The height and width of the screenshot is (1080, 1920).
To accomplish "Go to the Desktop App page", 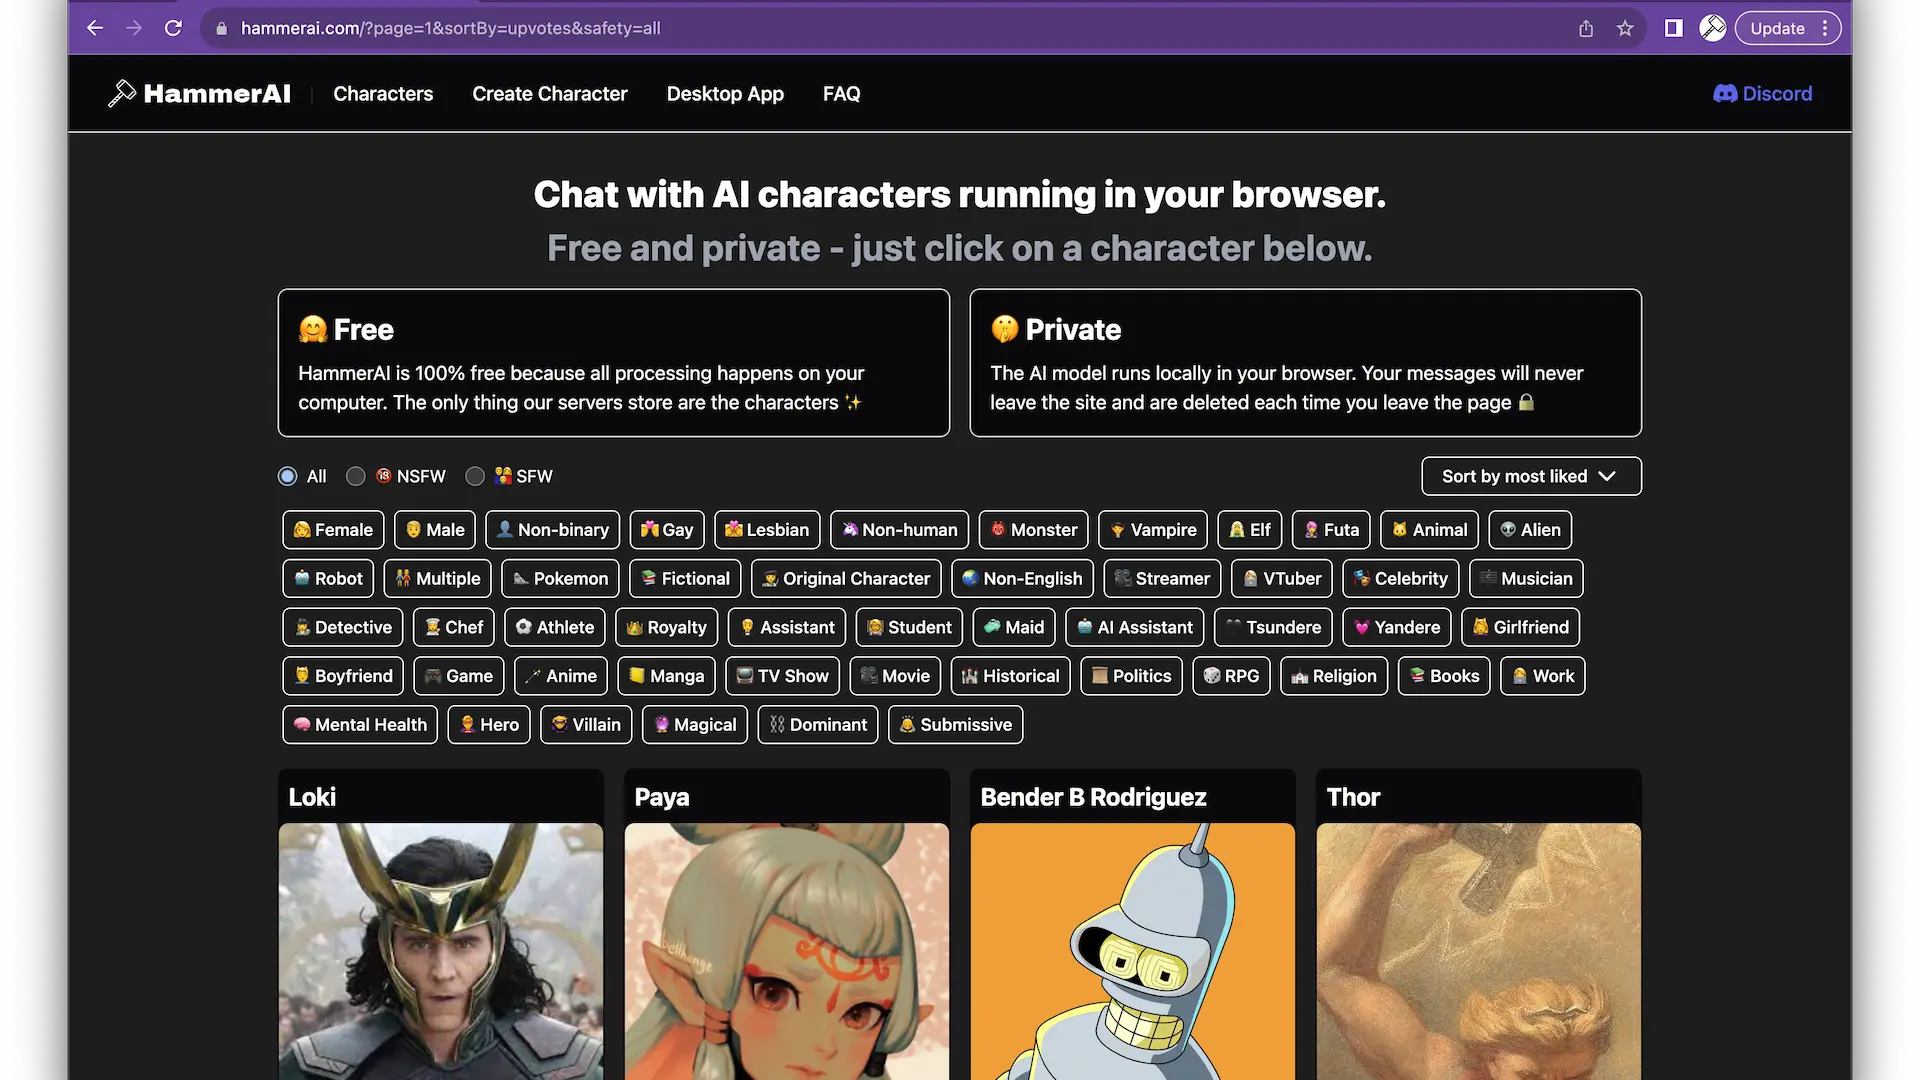I will [x=725, y=93].
